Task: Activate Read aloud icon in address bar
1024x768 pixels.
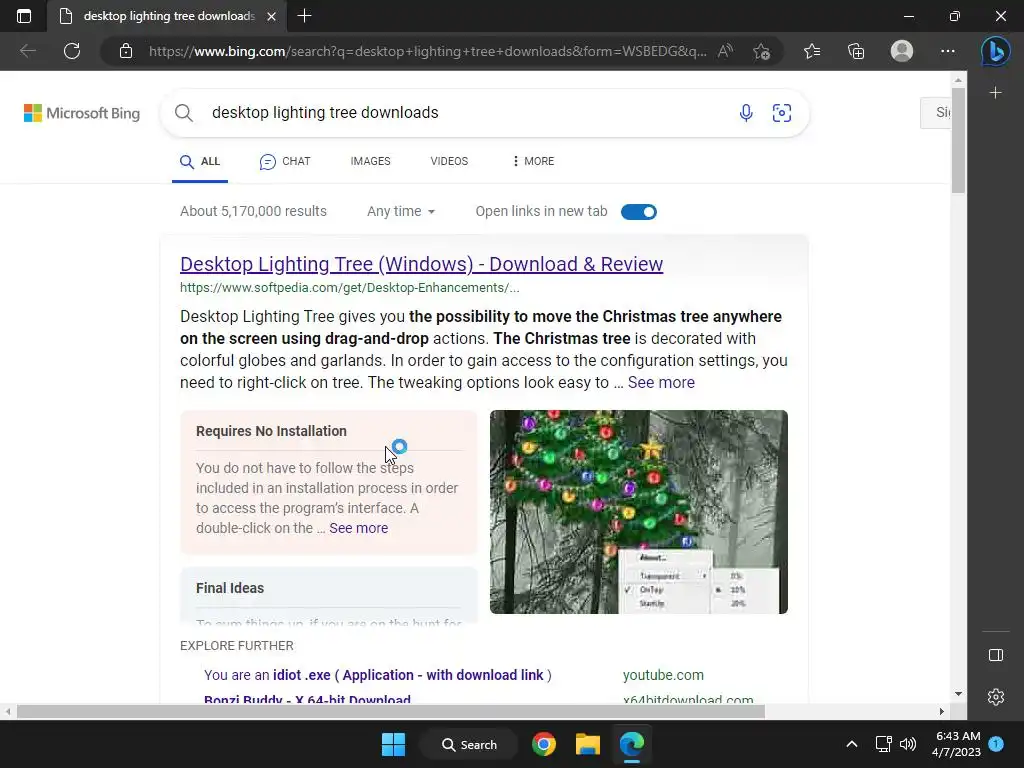Action: click(x=725, y=51)
